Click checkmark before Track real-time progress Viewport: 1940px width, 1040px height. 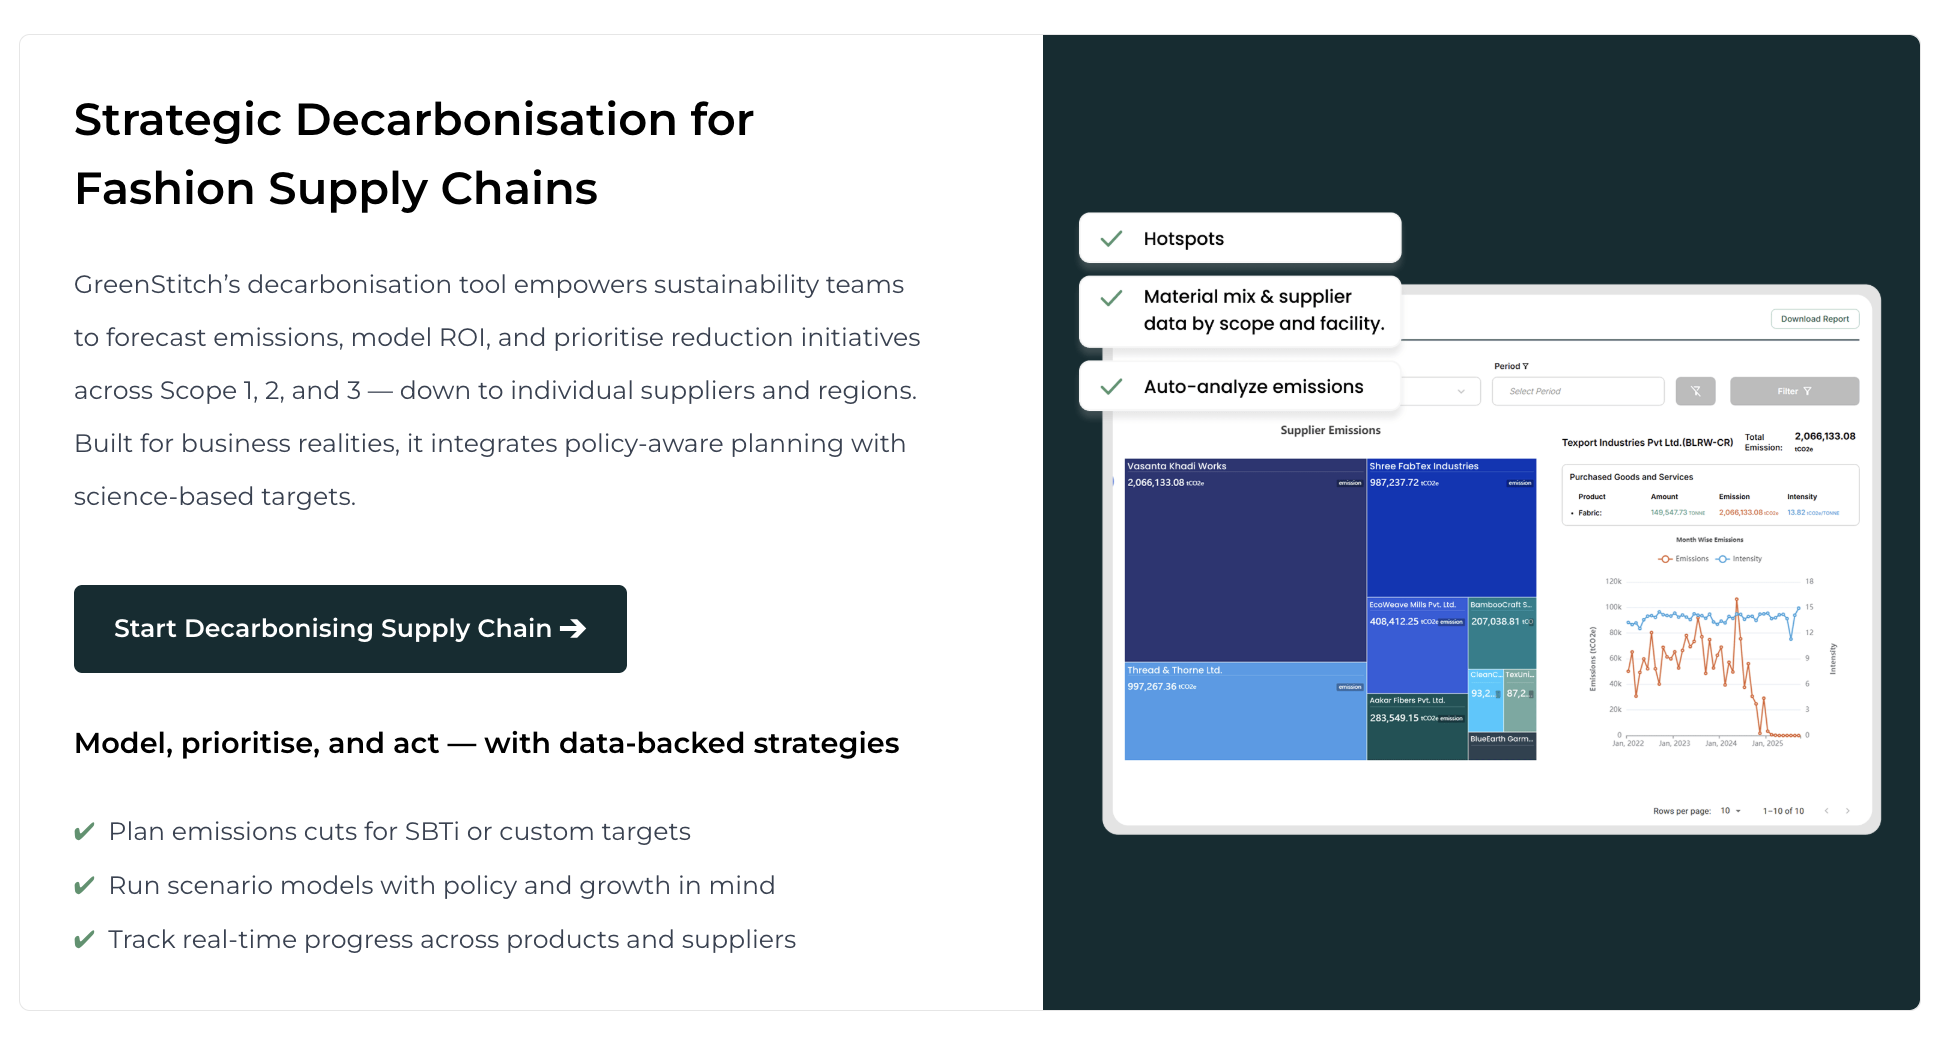pos(85,940)
